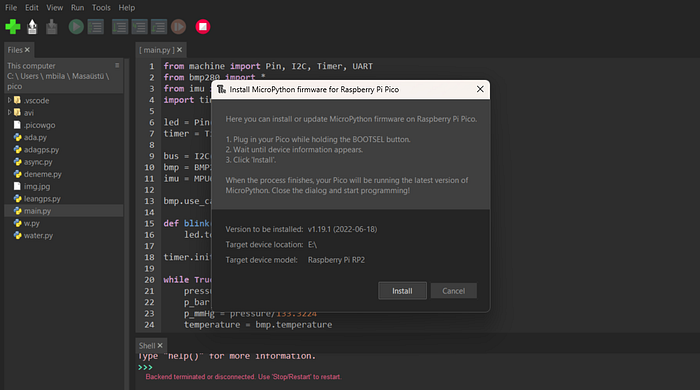Click the Open file toolbar icon

pos(32,27)
